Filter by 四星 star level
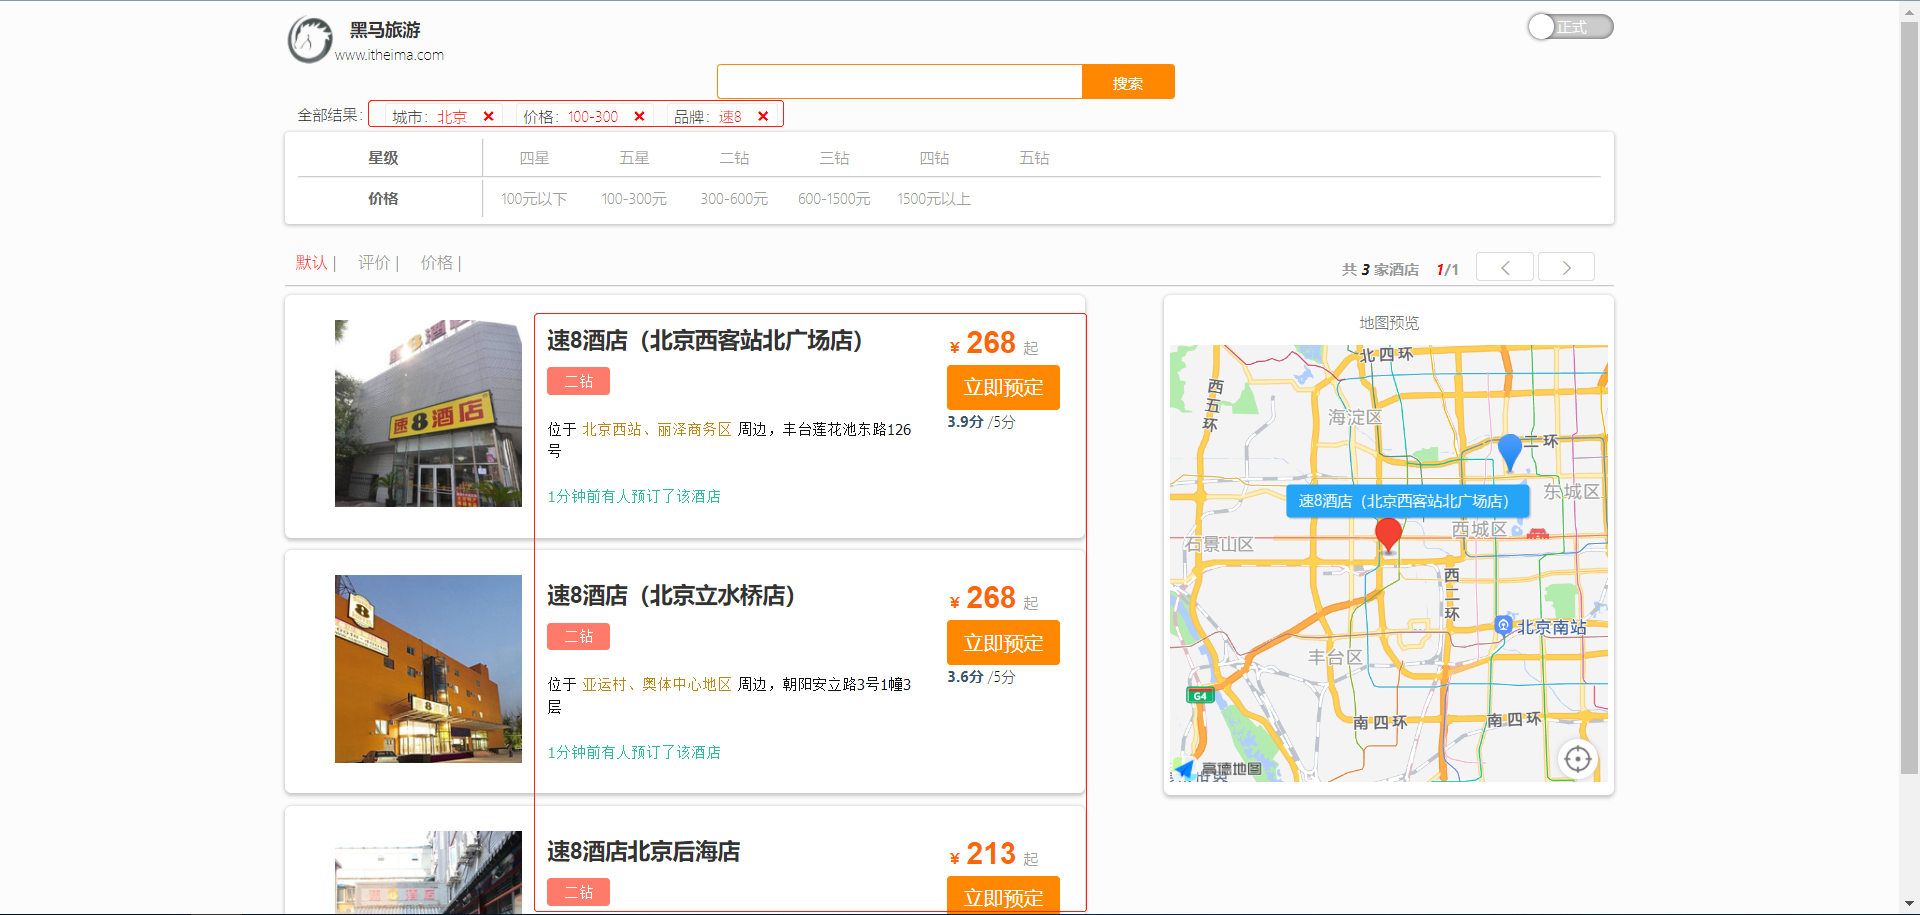Screen dimensions: 1920x915 point(534,158)
